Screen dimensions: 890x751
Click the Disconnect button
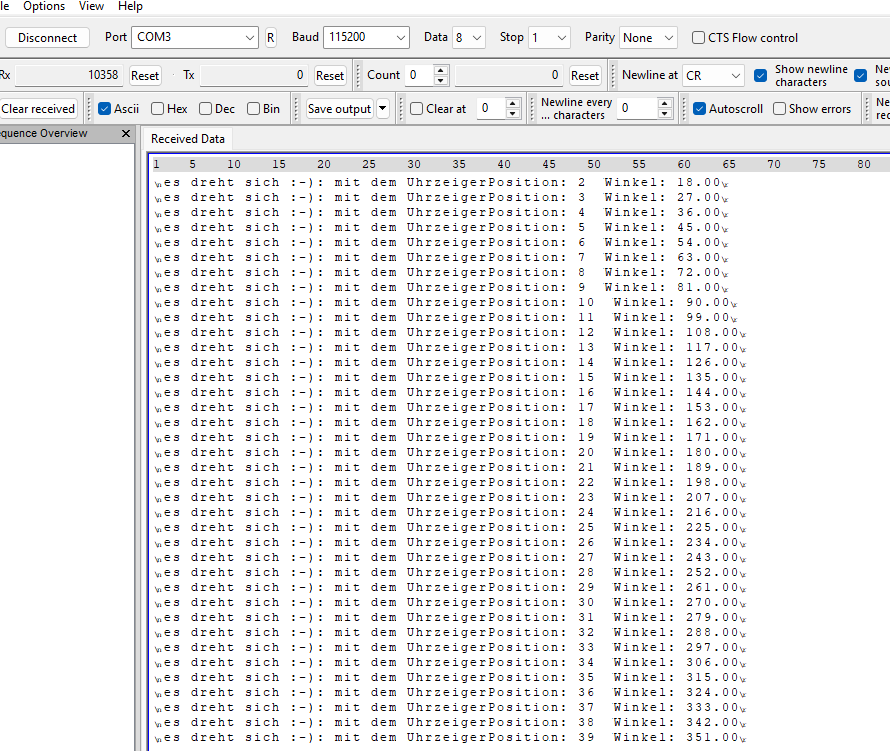coord(47,38)
